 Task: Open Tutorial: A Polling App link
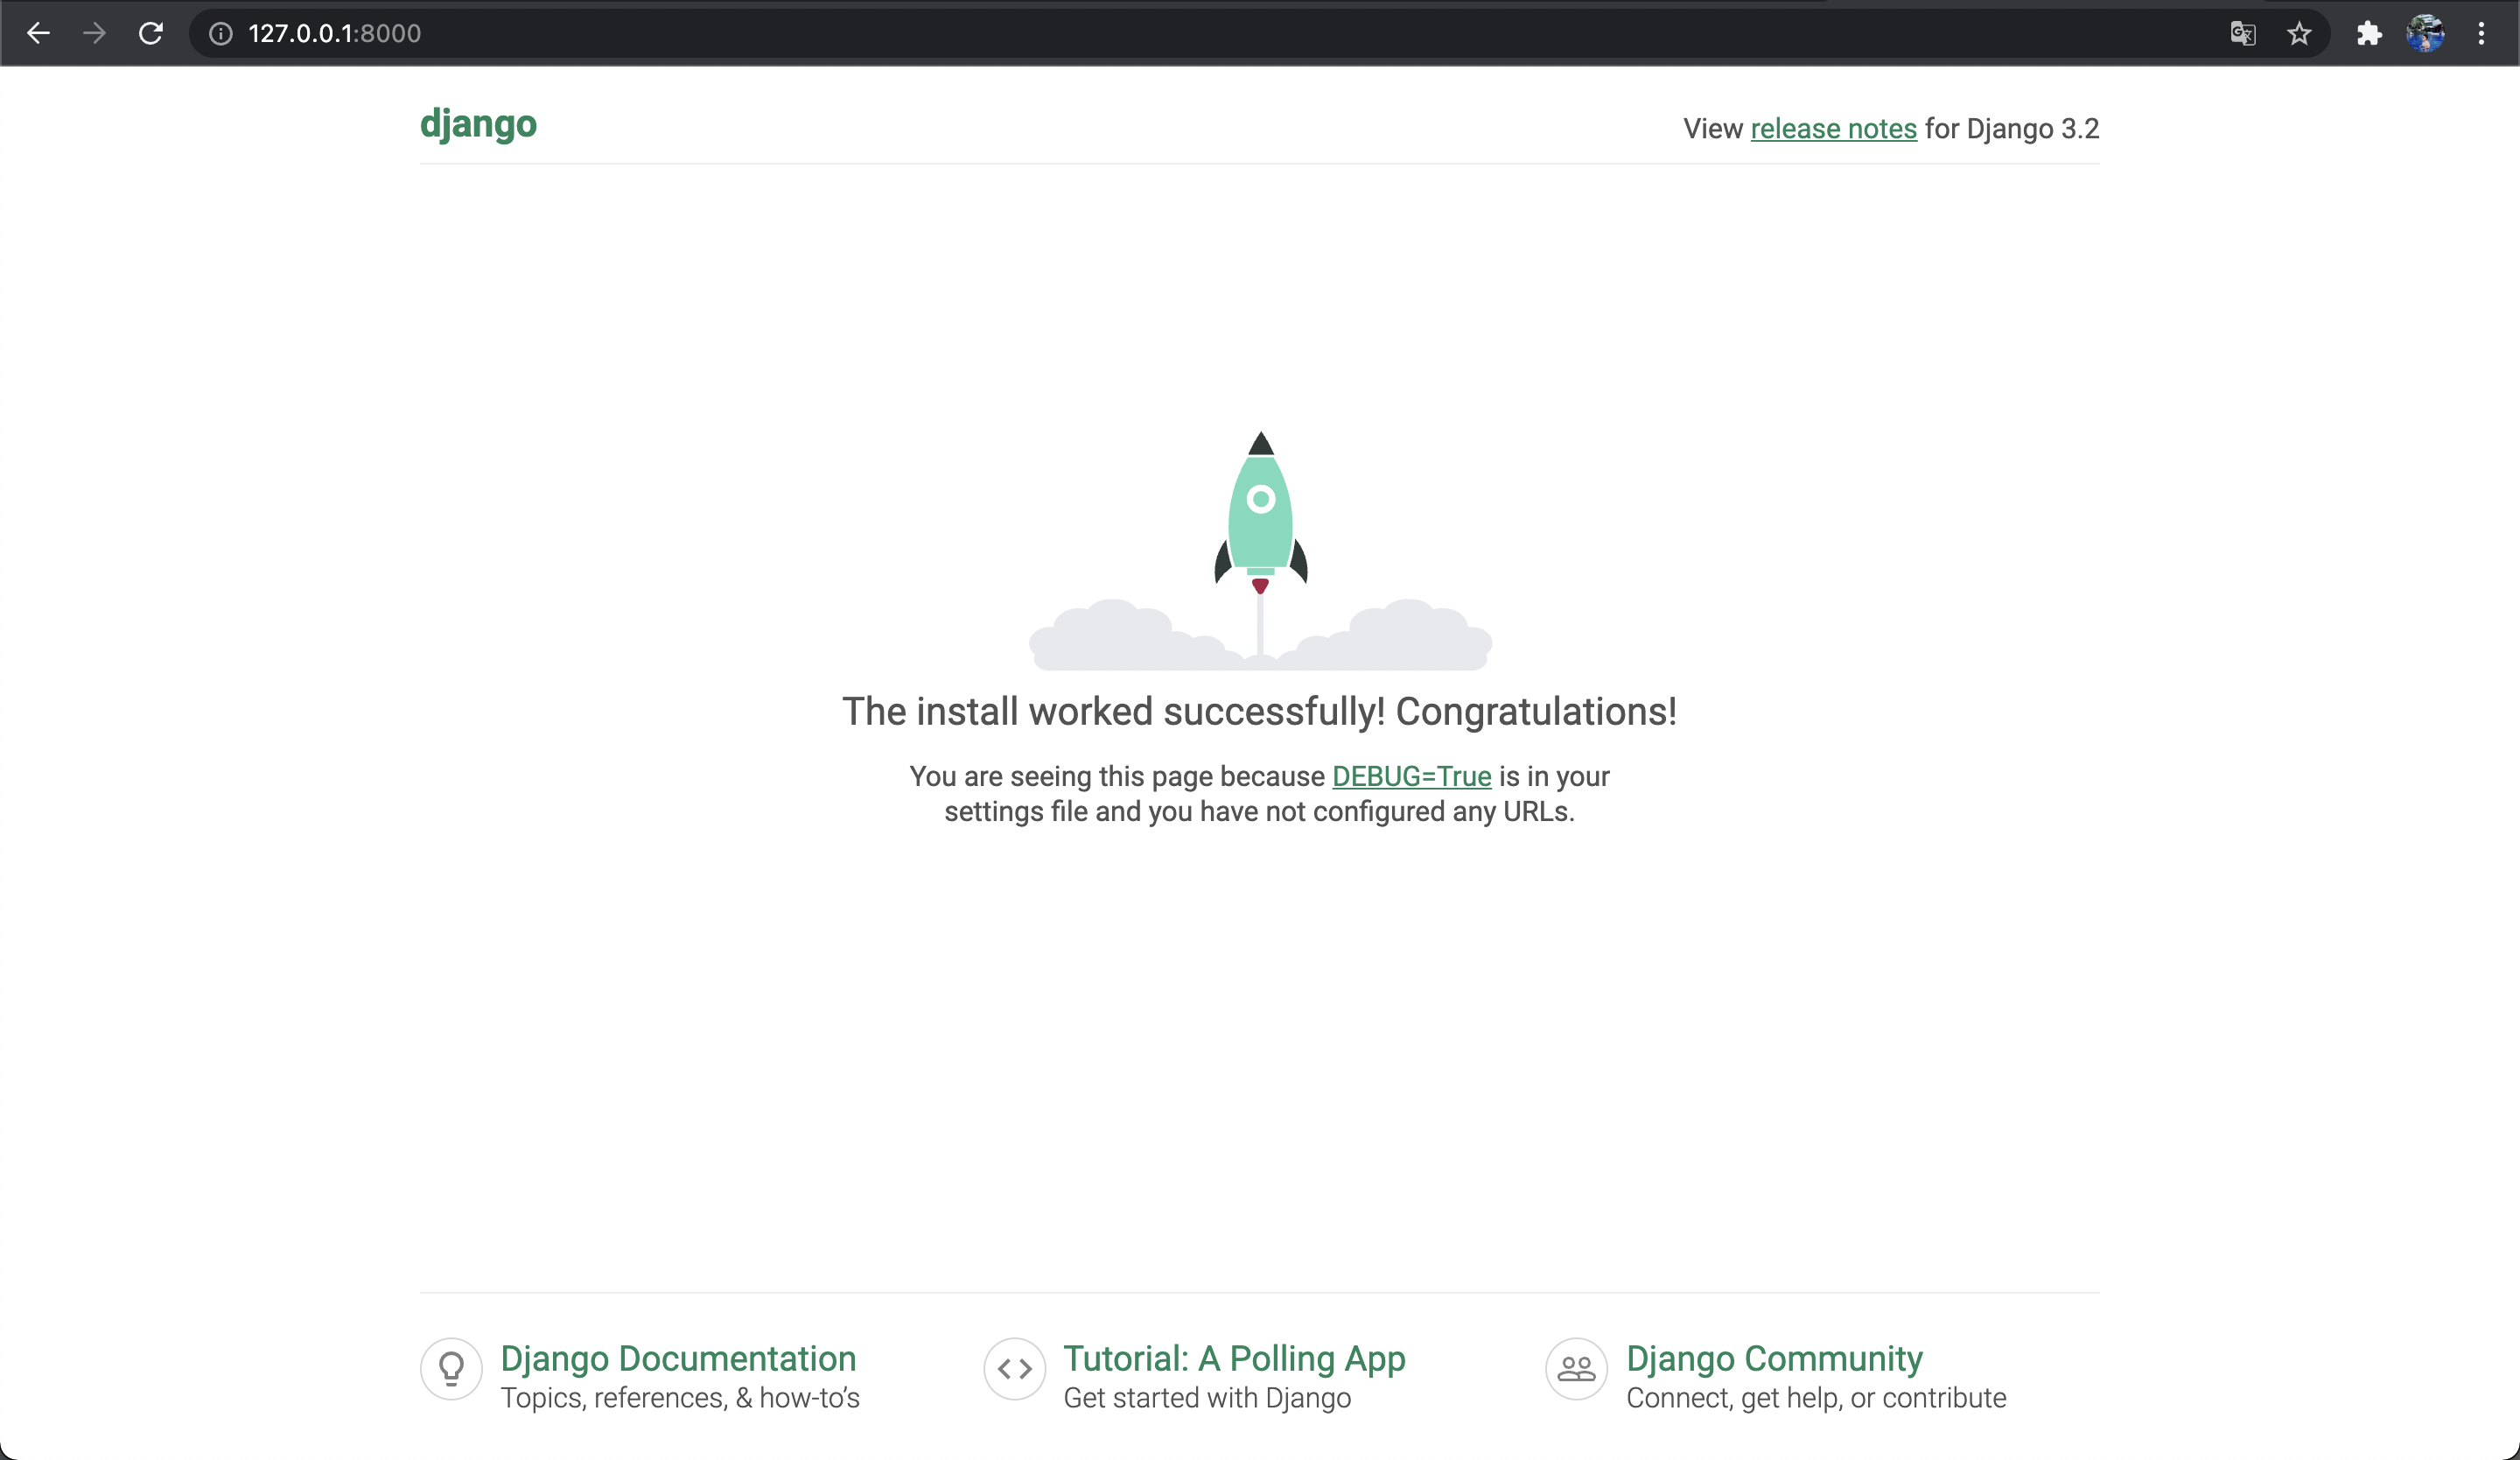click(1234, 1358)
